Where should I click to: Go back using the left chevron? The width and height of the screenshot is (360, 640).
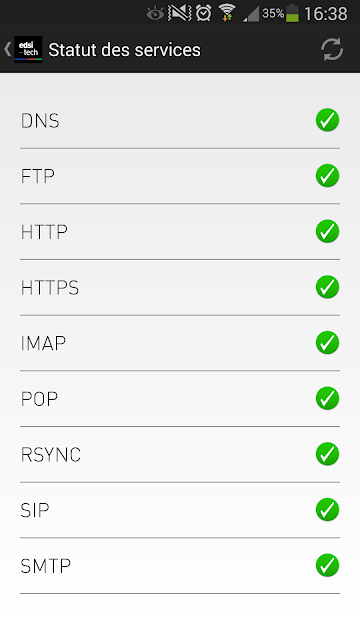click(x=7, y=49)
